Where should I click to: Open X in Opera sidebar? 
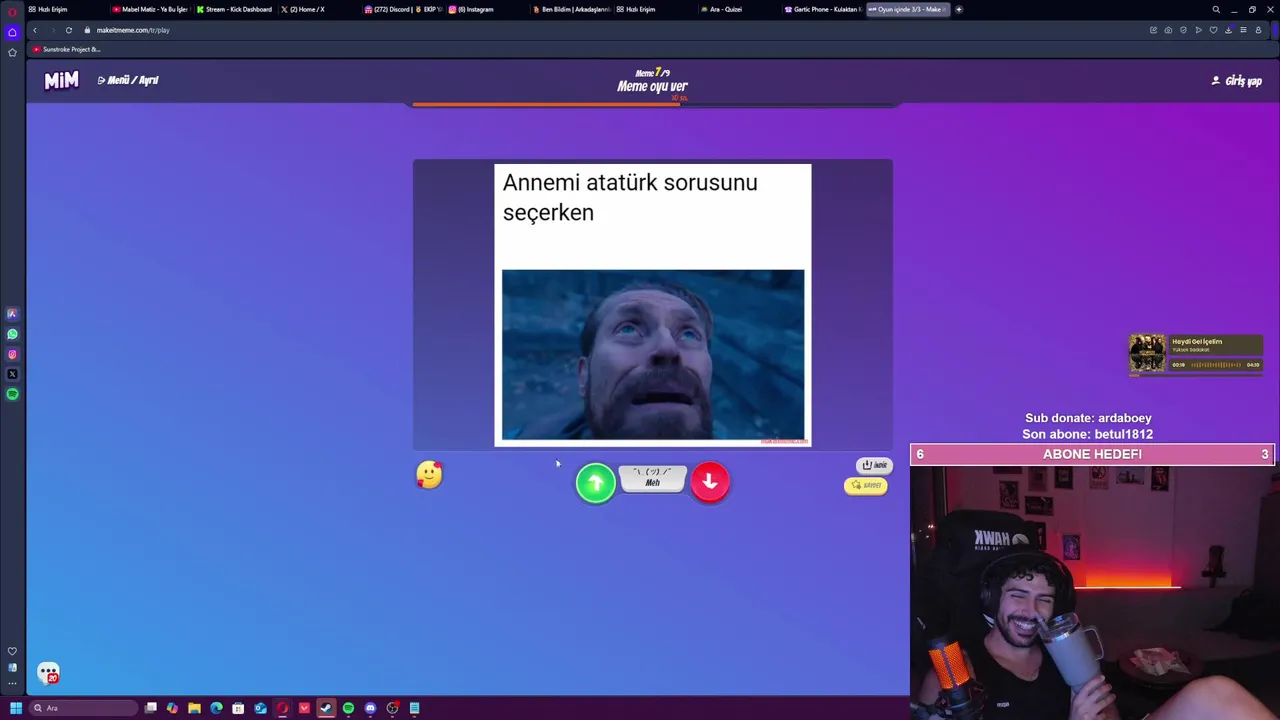tap(12, 374)
